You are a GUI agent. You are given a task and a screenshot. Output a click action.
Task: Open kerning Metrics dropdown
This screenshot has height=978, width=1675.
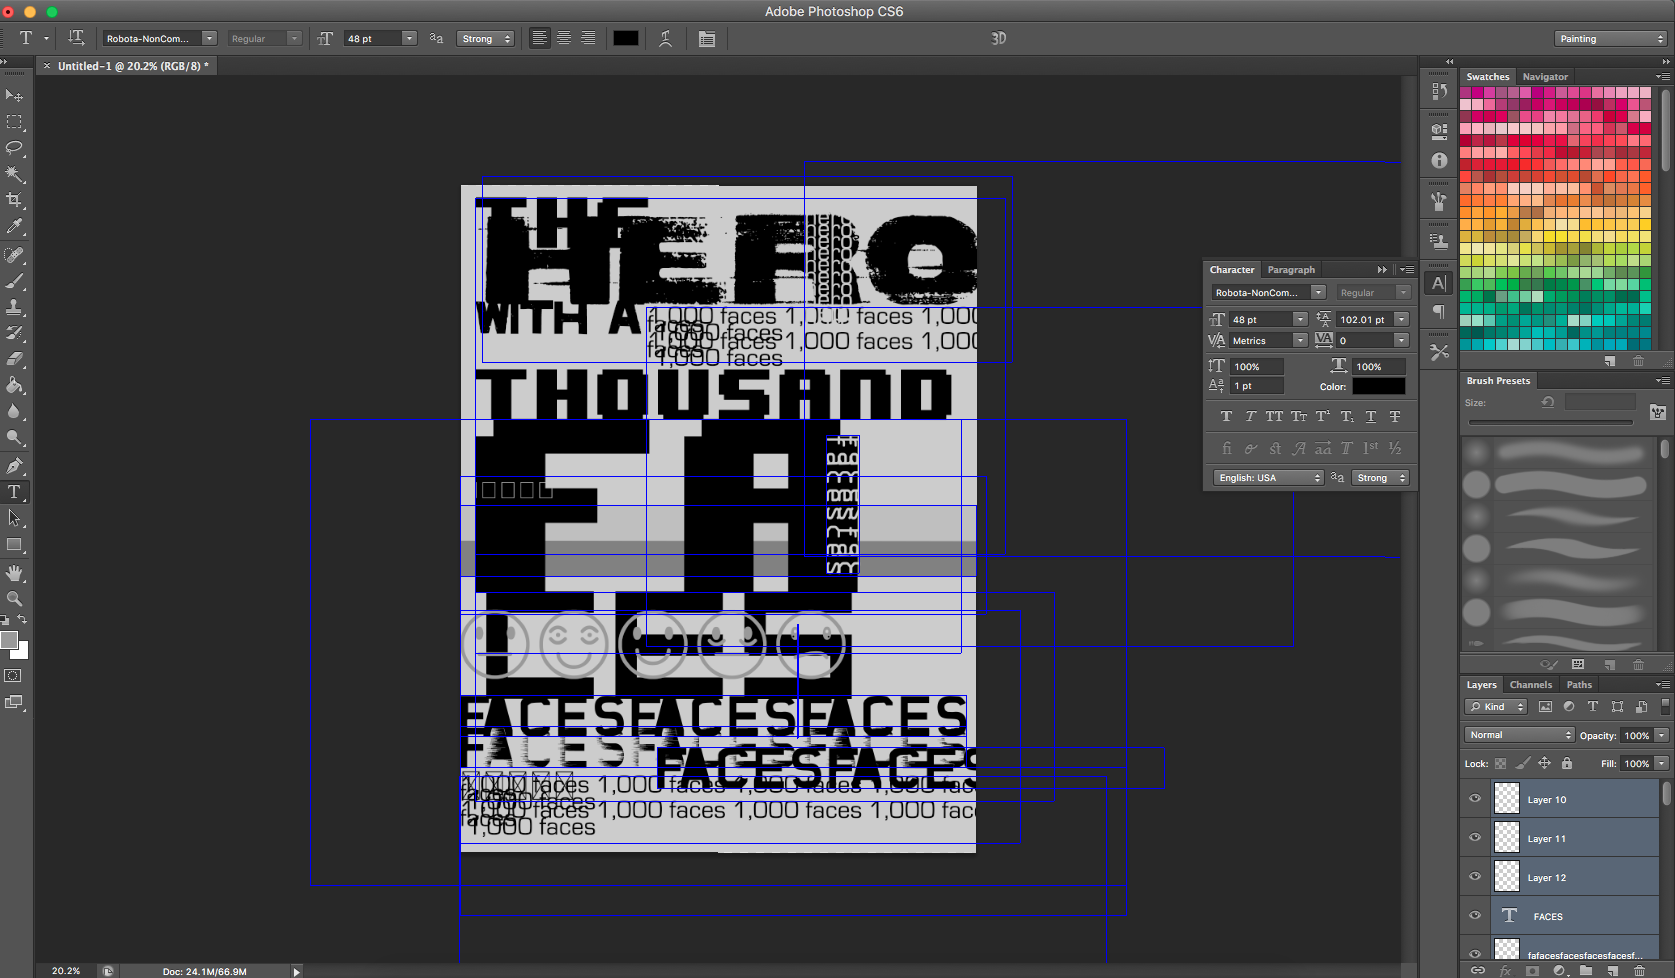1300,340
